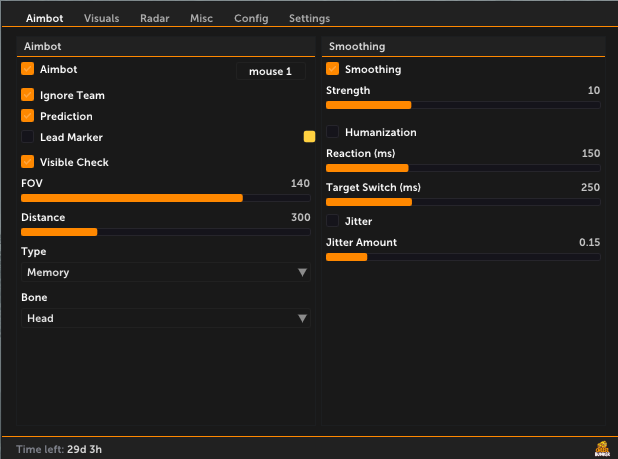618x459 pixels.
Task: Open the Type dropdown showing Memory
Action: coord(166,272)
